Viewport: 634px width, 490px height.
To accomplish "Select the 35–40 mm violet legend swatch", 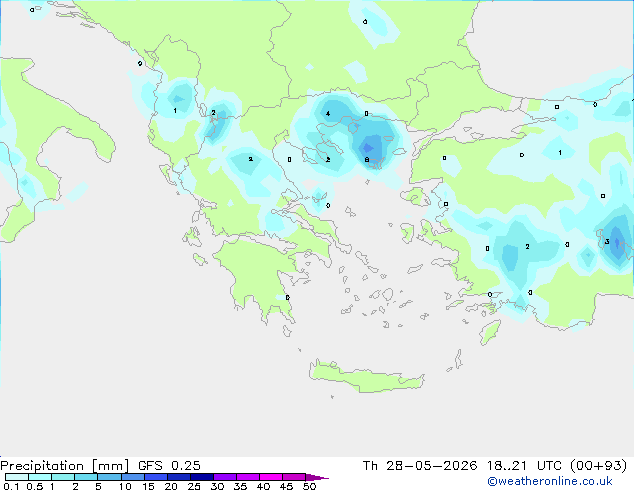I will click(x=247, y=477).
